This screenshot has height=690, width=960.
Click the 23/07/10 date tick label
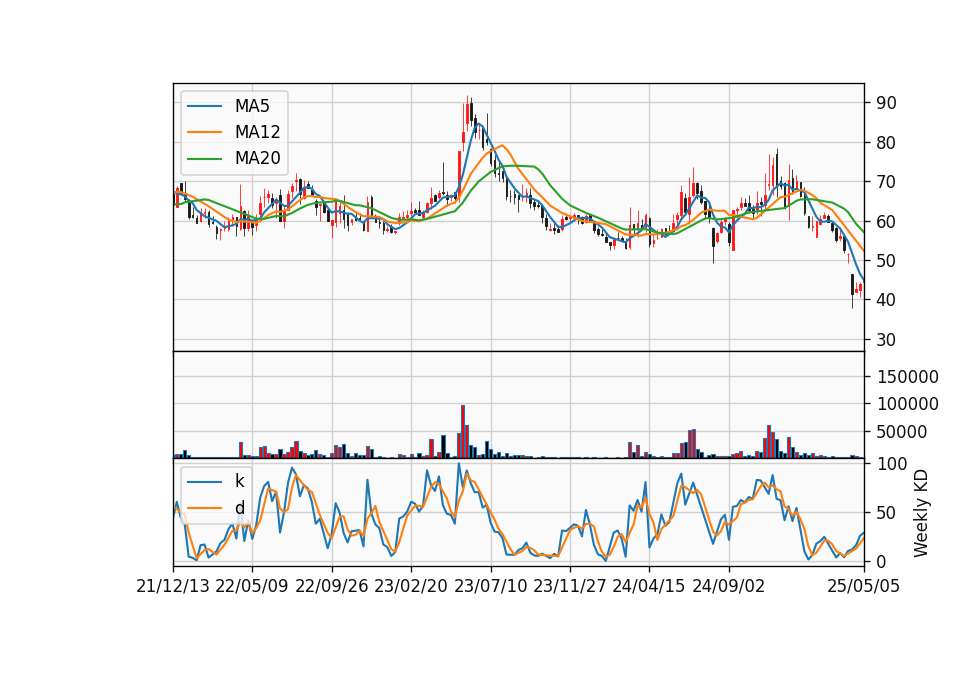(490, 586)
